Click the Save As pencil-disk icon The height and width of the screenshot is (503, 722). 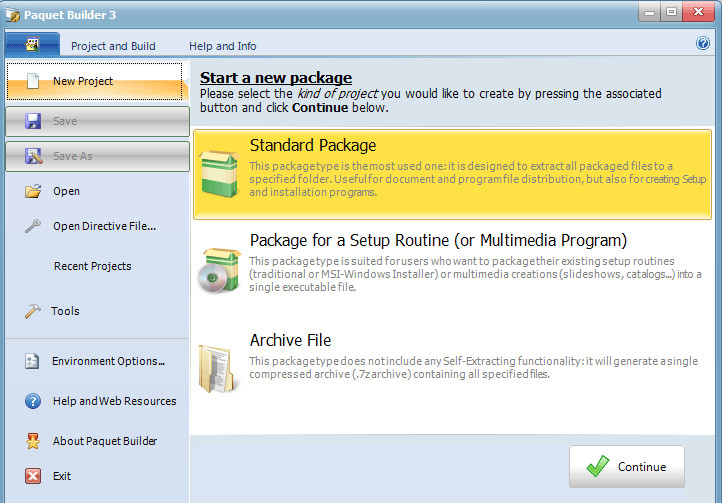click(x=33, y=156)
